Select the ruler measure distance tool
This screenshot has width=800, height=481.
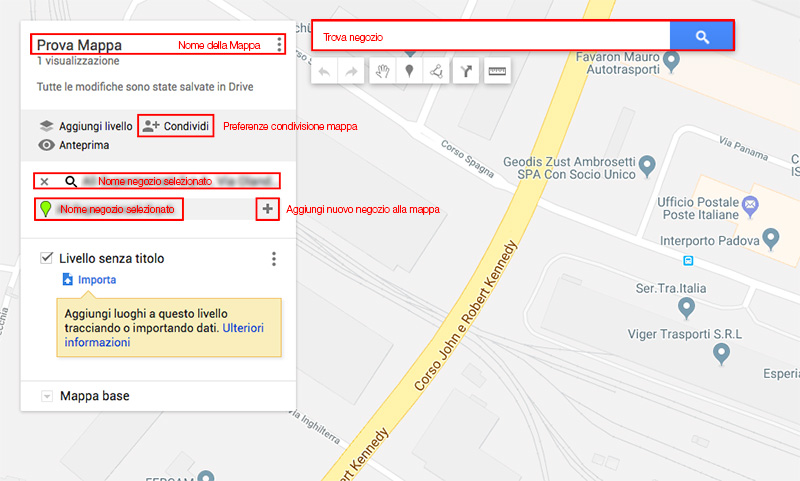tap(497, 71)
